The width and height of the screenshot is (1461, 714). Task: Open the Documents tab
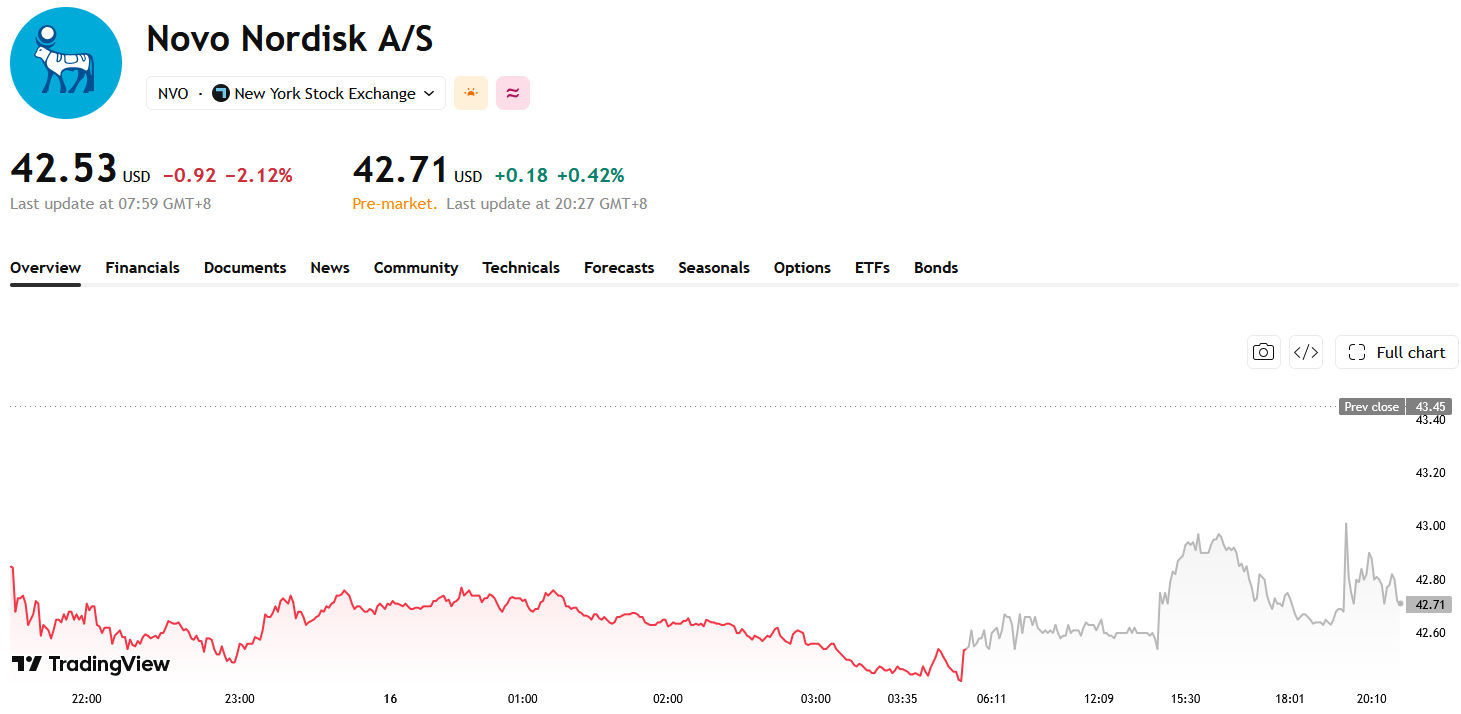pyautogui.click(x=245, y=267)
